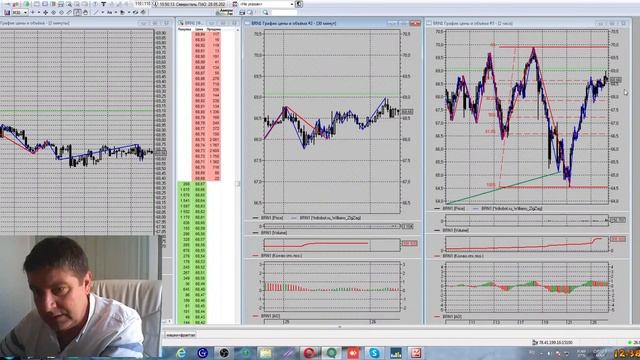
Task: Open the <Не указан> dropdown in the toolbar
Action: (x=267, y=4)
